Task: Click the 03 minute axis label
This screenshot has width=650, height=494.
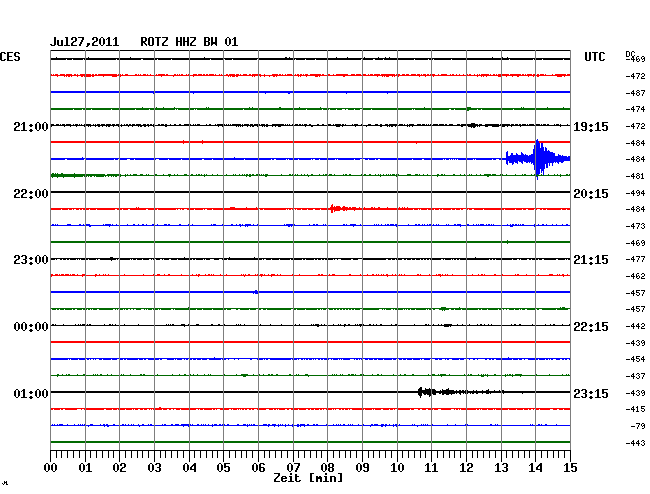Action: (154, 468)
